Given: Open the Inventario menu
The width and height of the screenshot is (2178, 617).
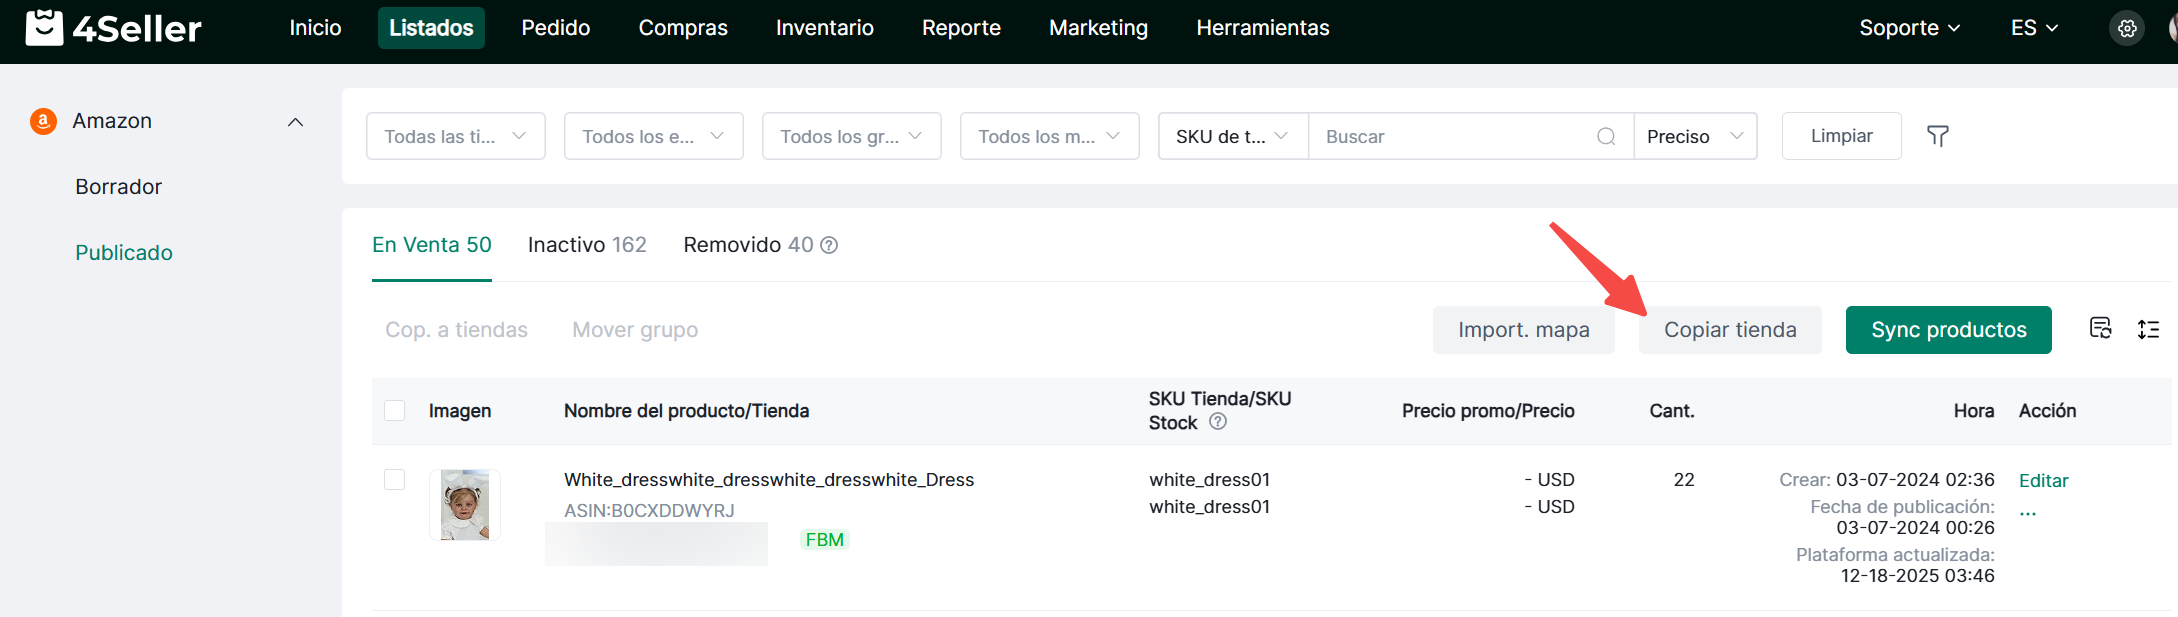Looking at the screenshot, I should [824, 28].
